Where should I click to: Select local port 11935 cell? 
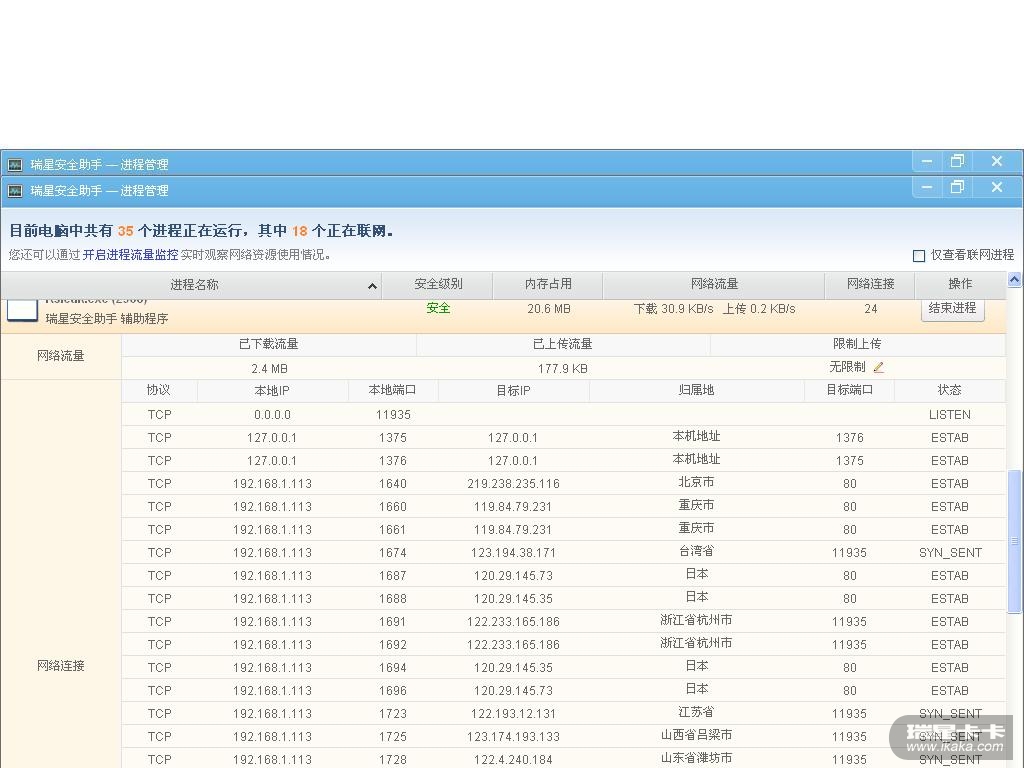[393, 415]
